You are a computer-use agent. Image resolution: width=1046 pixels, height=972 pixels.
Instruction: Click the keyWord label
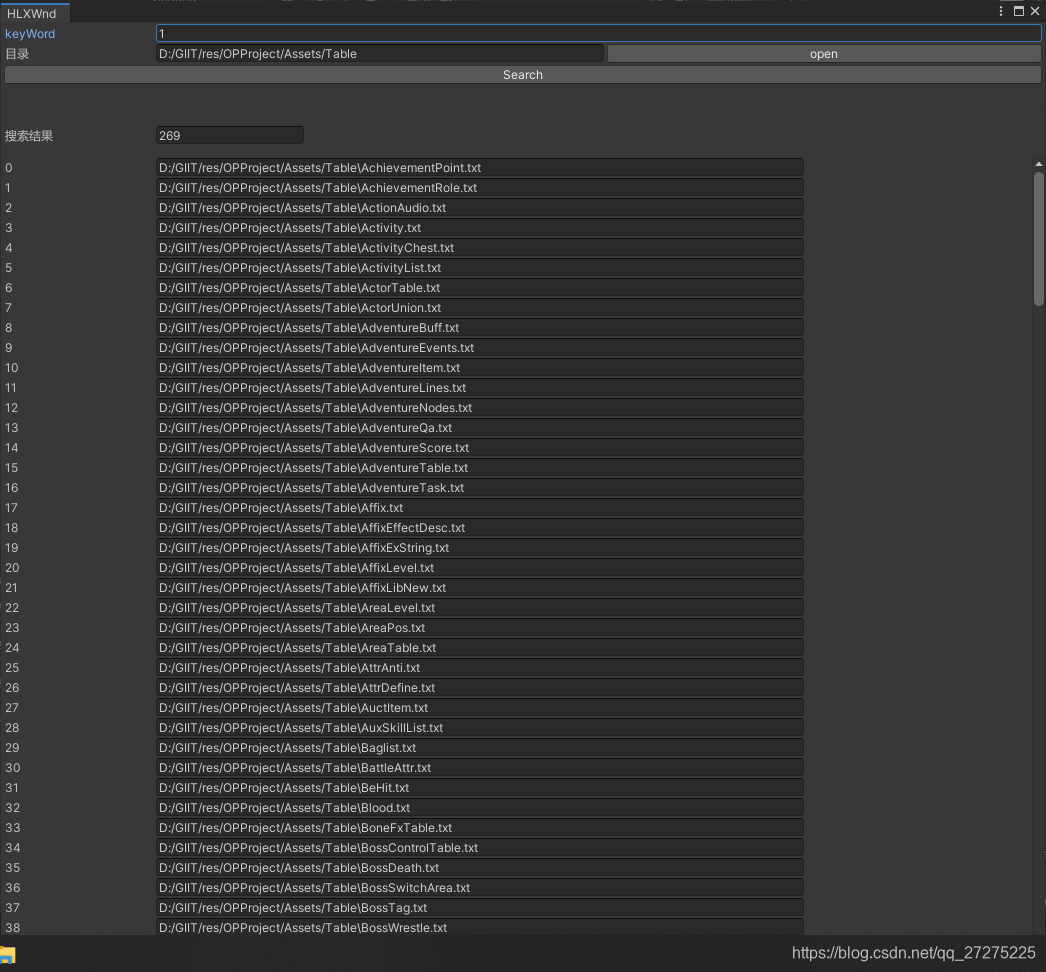pos(30,34)
